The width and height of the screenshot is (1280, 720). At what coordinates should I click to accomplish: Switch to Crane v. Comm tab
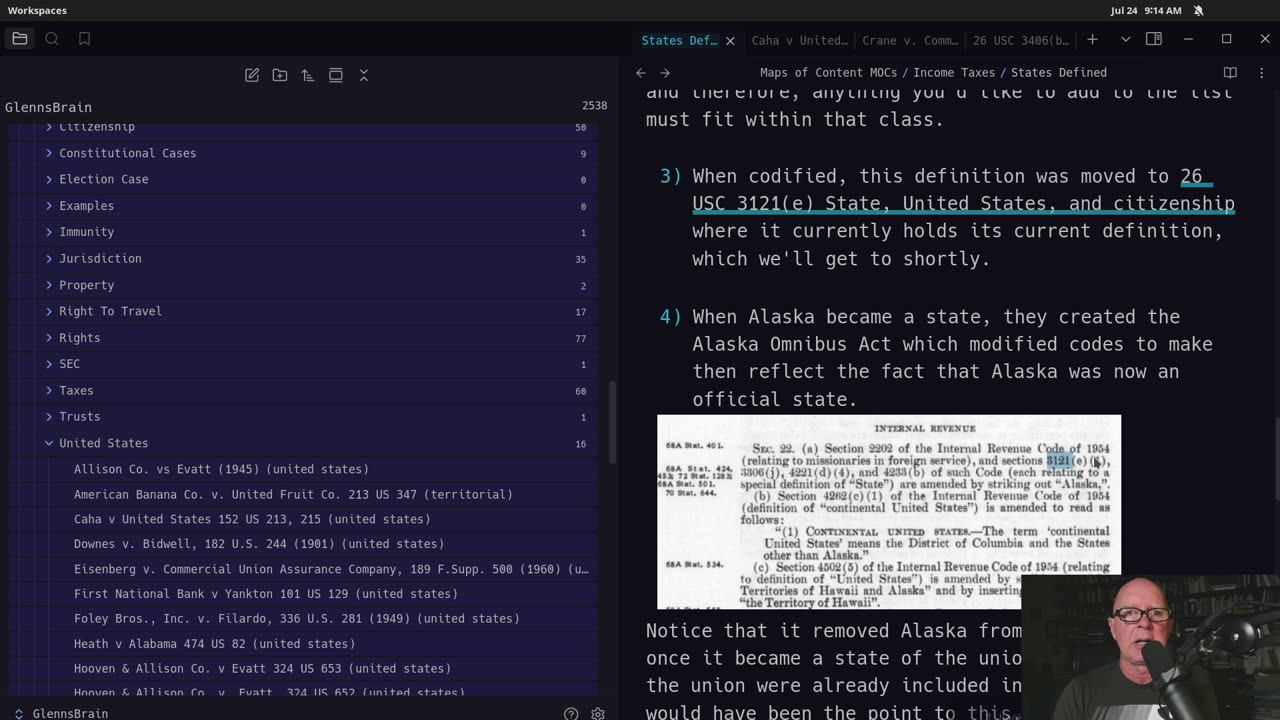pyautogui.click(x=910, y=40)
